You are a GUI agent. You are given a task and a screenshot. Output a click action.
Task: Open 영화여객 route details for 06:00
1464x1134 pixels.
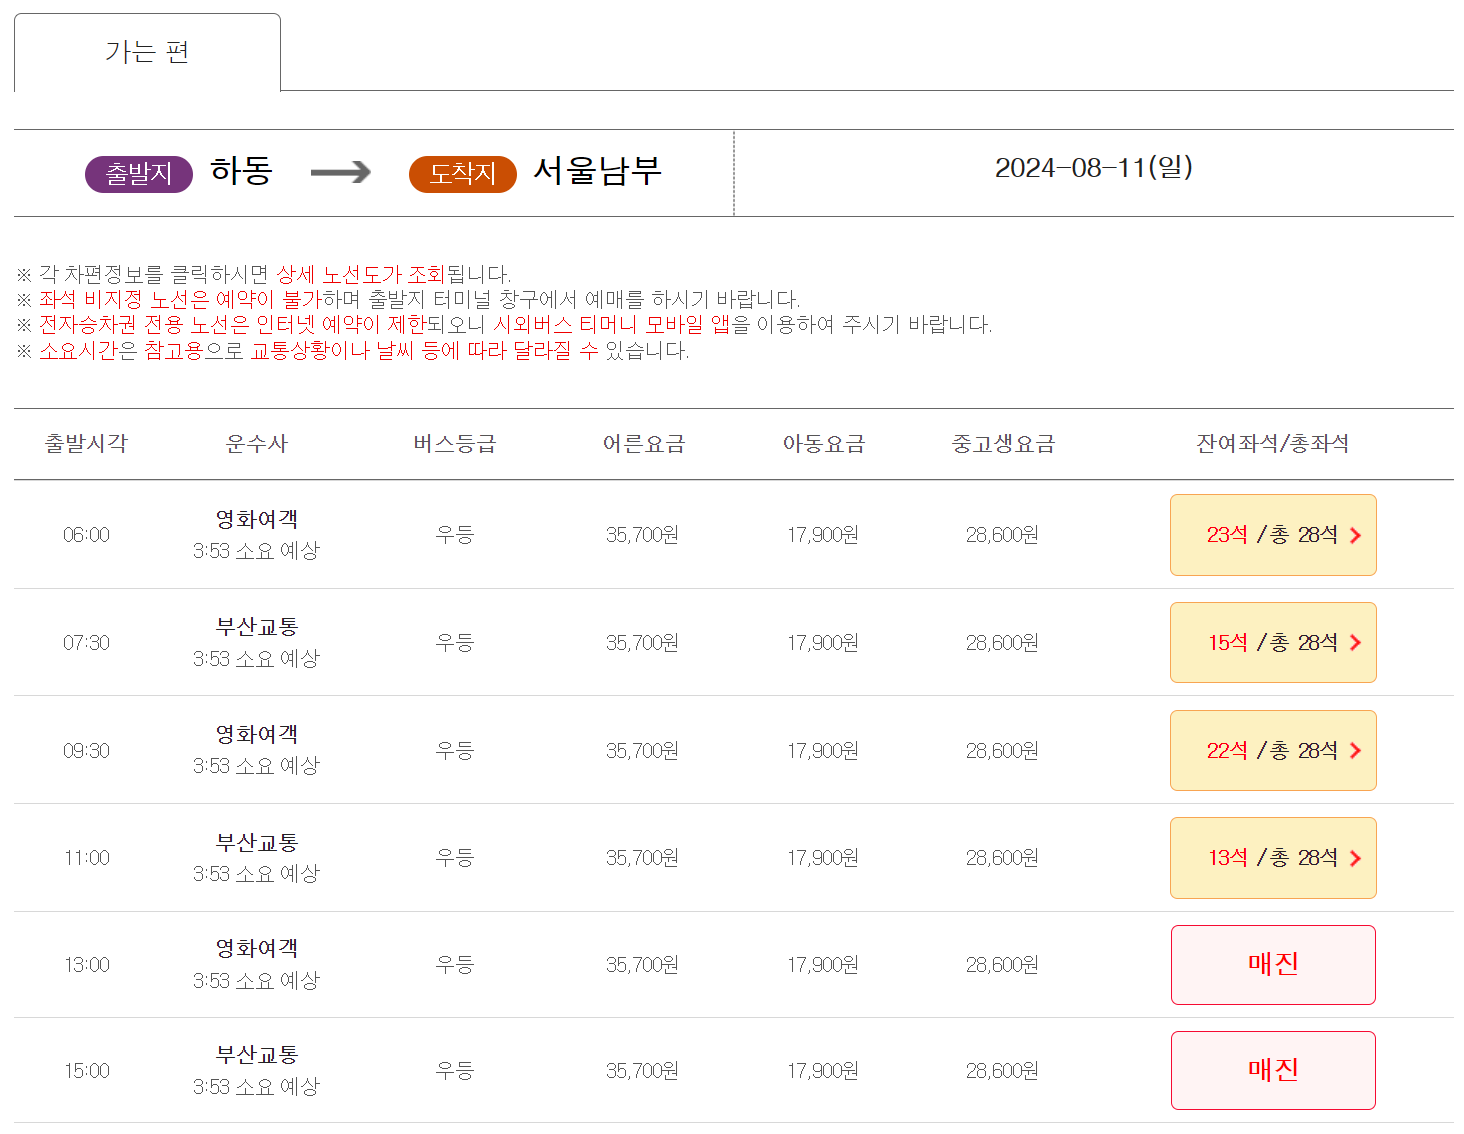(x=257, y=520)
